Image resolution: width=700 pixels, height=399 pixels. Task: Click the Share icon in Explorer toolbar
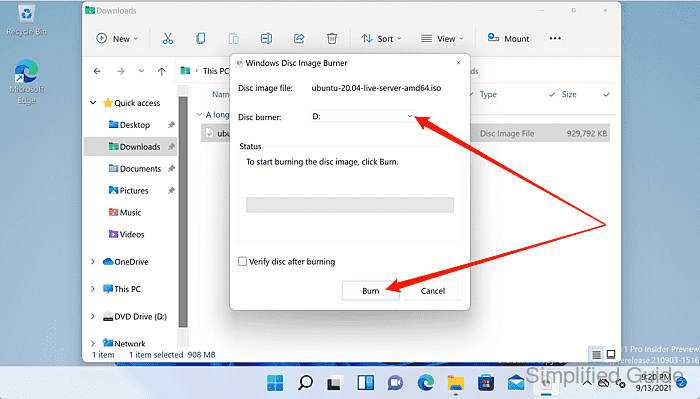299,39
